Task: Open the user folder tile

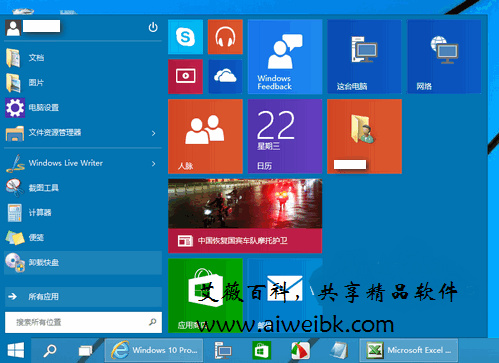Action: [x=364, y=136]
